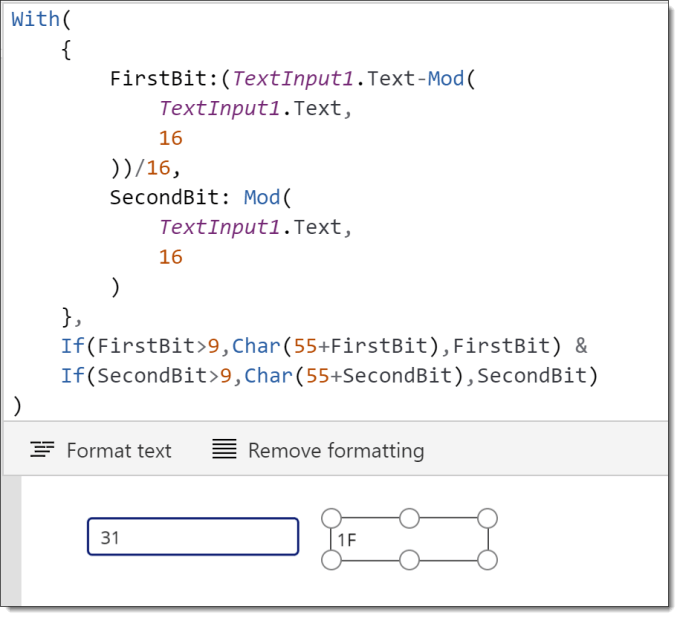This screenshot has height=618, width=680.
Task: Click the SecondBit: Mod( line
Action: [200, 198]
